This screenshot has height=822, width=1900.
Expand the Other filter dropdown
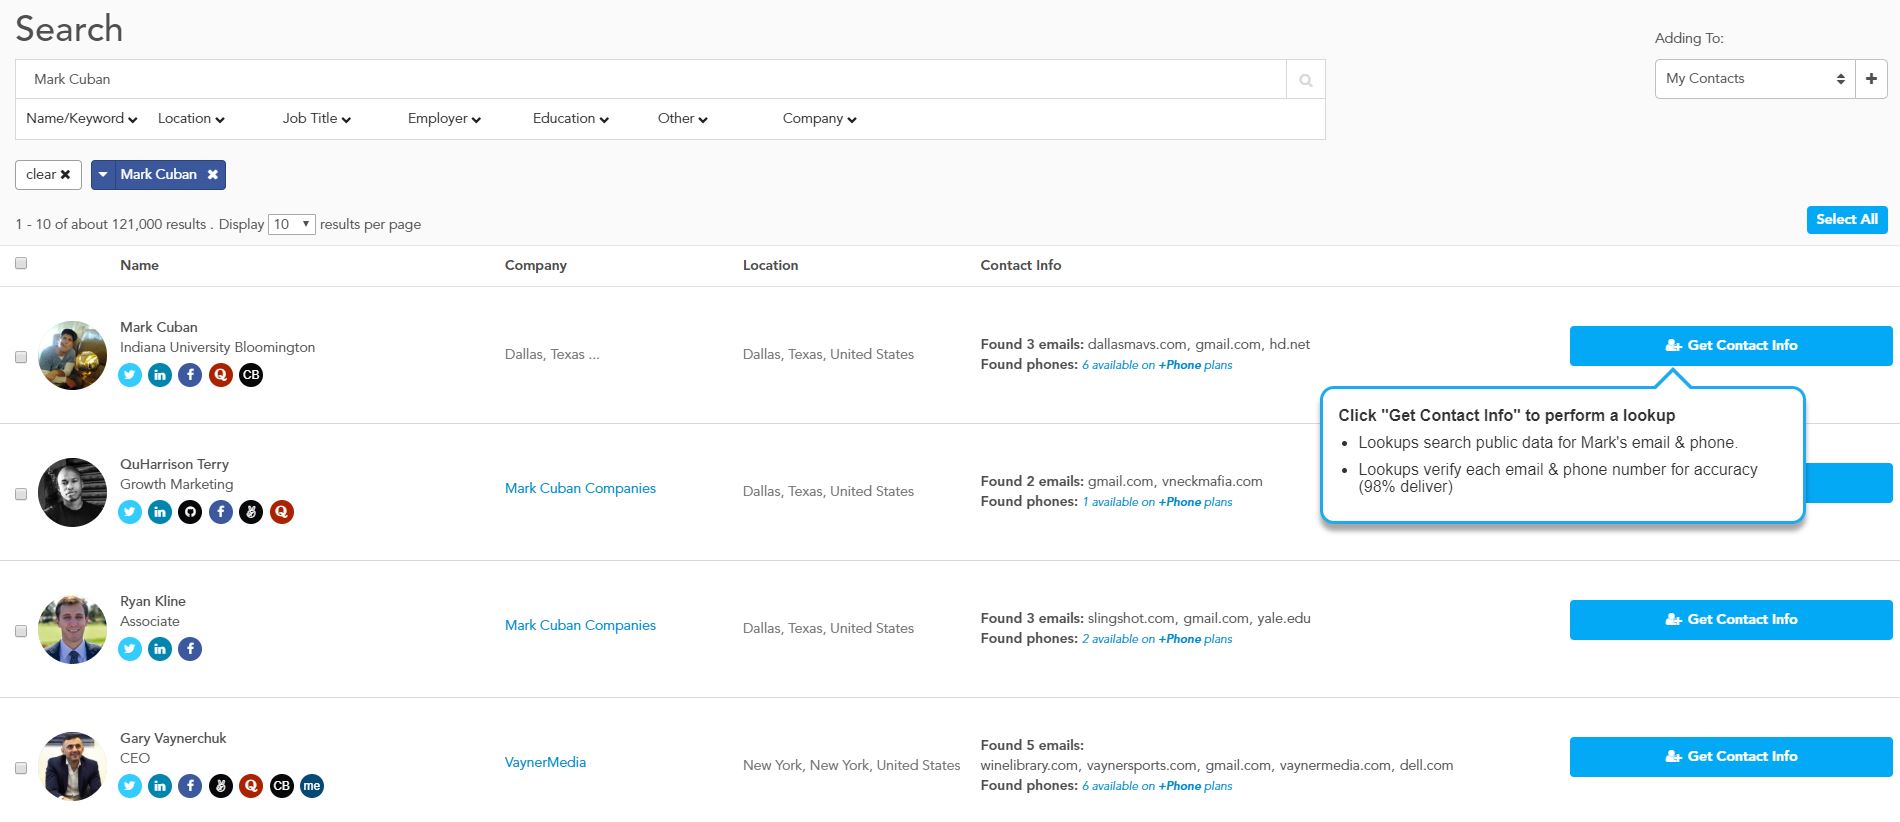coord(682,118)
